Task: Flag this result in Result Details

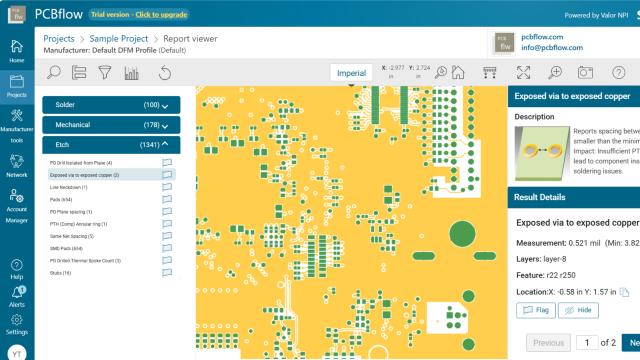Action: (x=536, y=310)
